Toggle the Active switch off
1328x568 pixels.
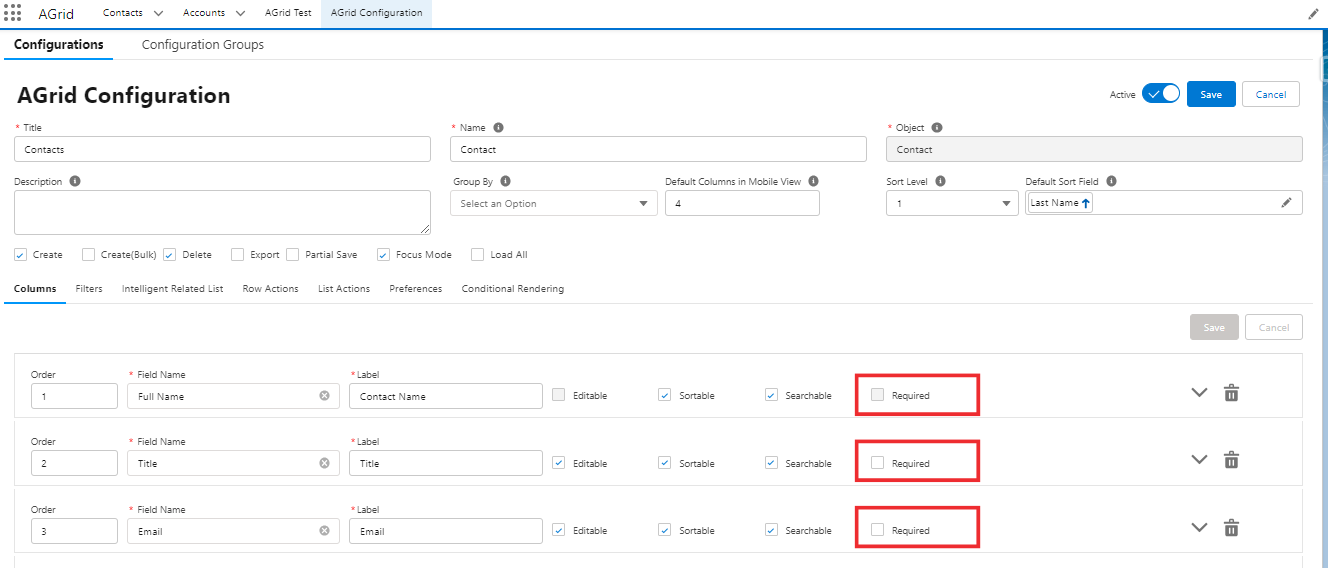1161,94
